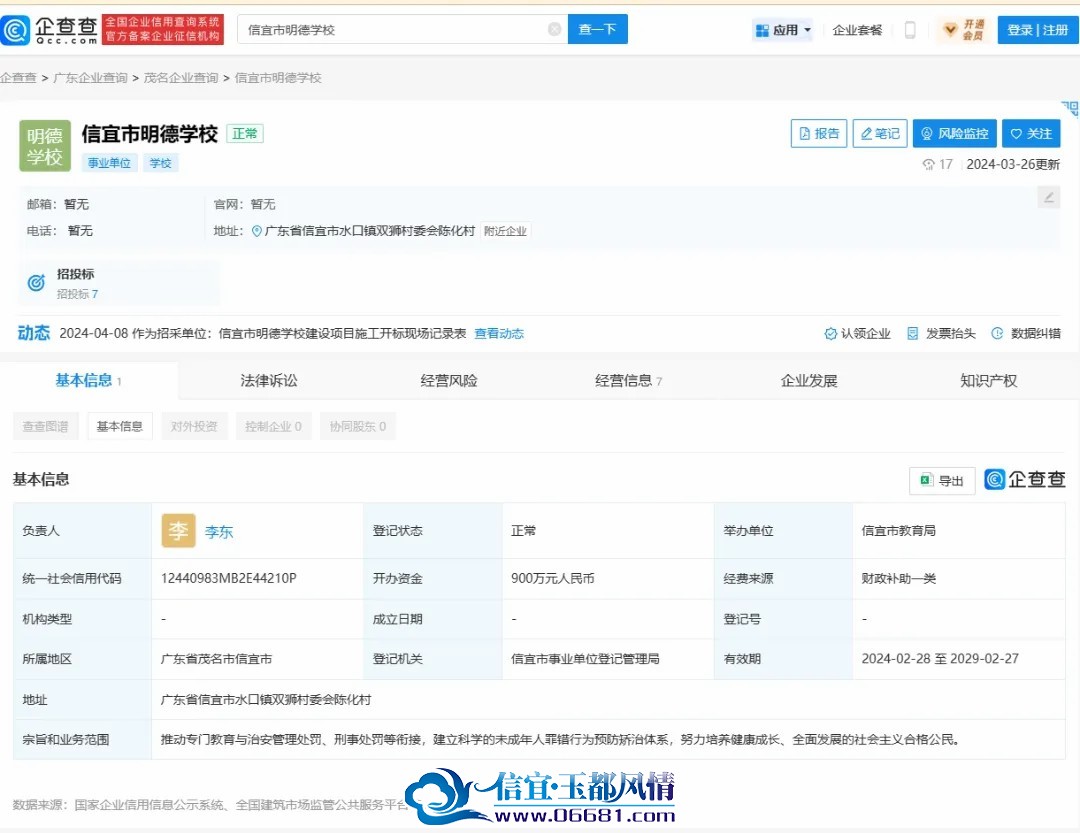Select the credit code 12440983MB2E44210P
1080x833 pixels.
point(229,578)
